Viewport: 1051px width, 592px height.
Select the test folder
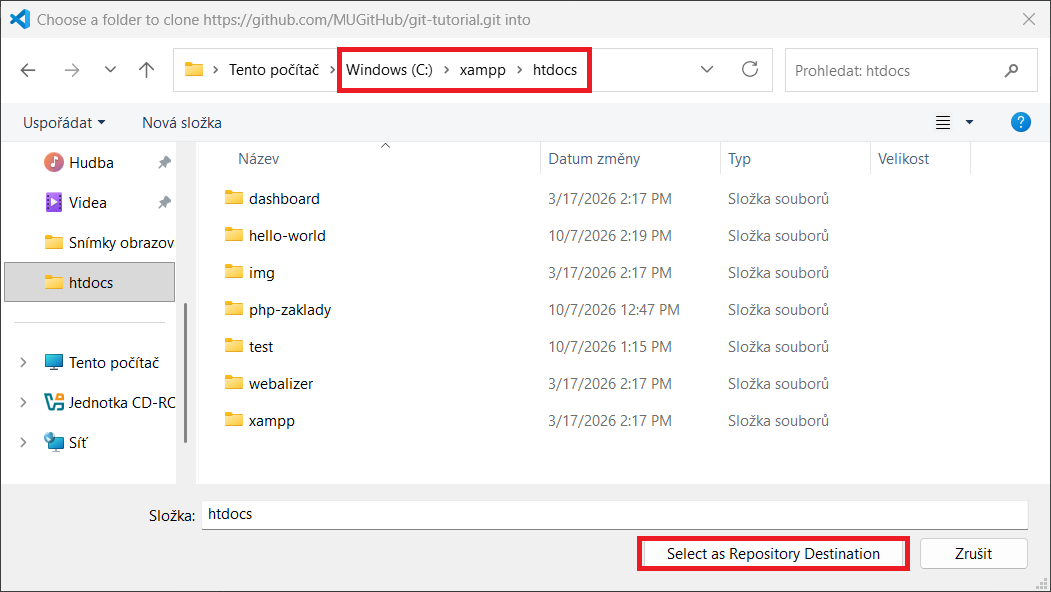point(261,347)
